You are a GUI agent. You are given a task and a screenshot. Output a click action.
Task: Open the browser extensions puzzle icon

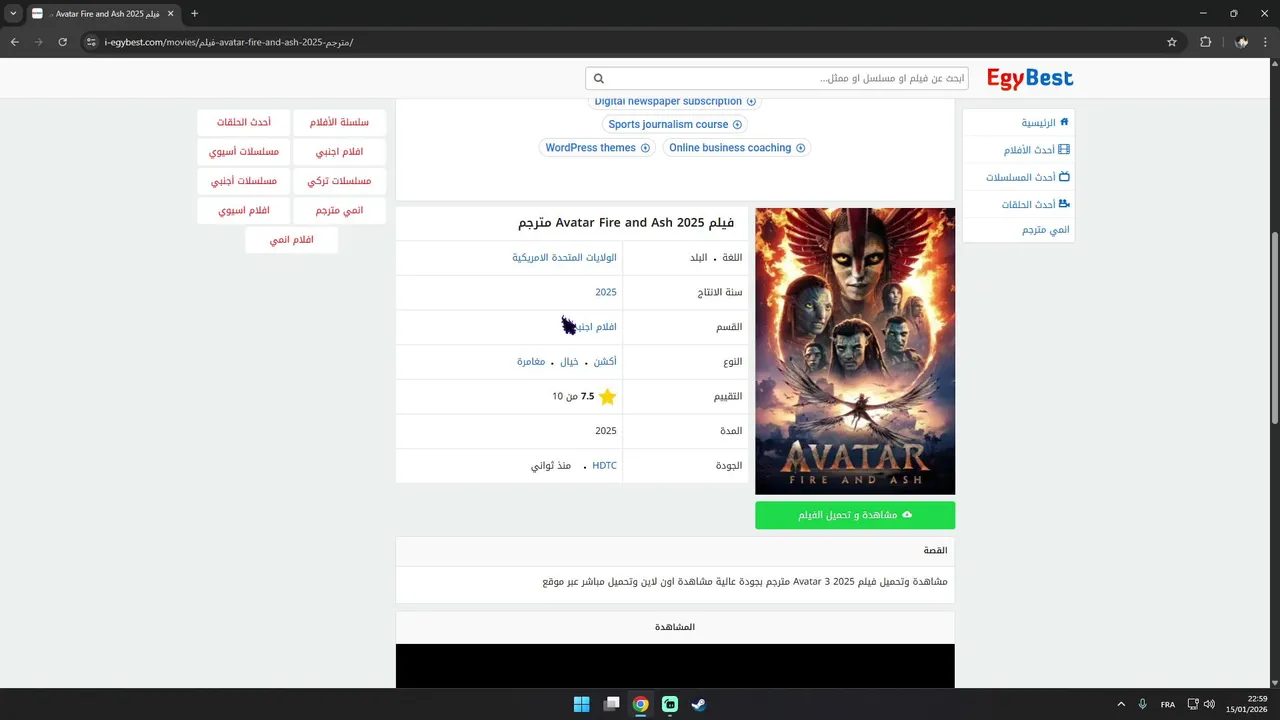coord(1205,42)
